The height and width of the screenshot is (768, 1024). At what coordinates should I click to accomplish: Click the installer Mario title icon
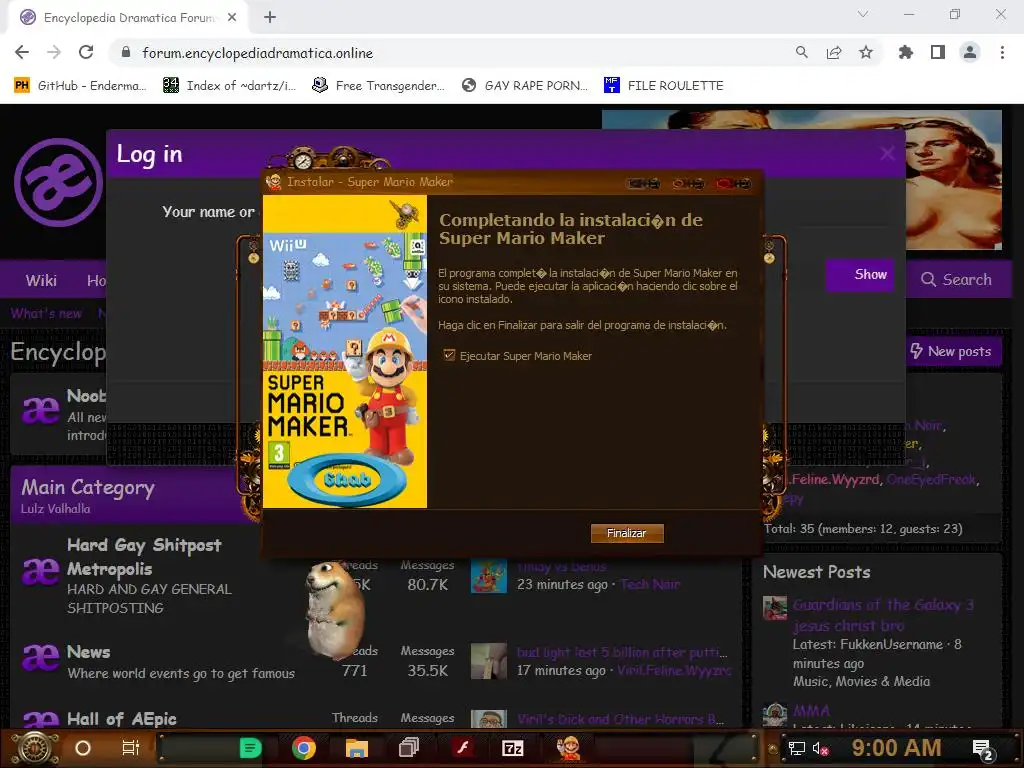coord(274,182)
